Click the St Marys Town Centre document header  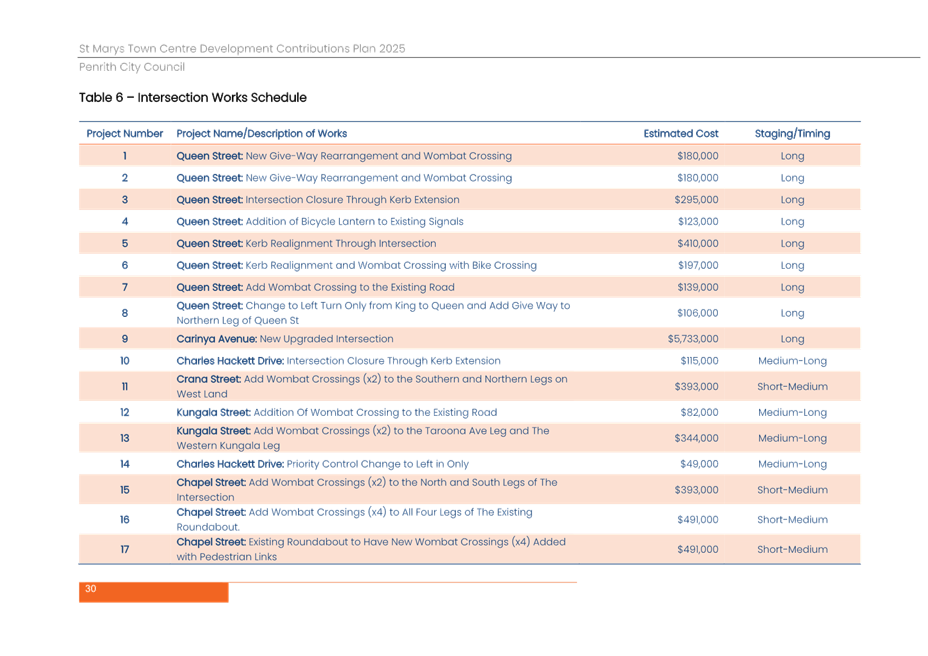(242, 48)
